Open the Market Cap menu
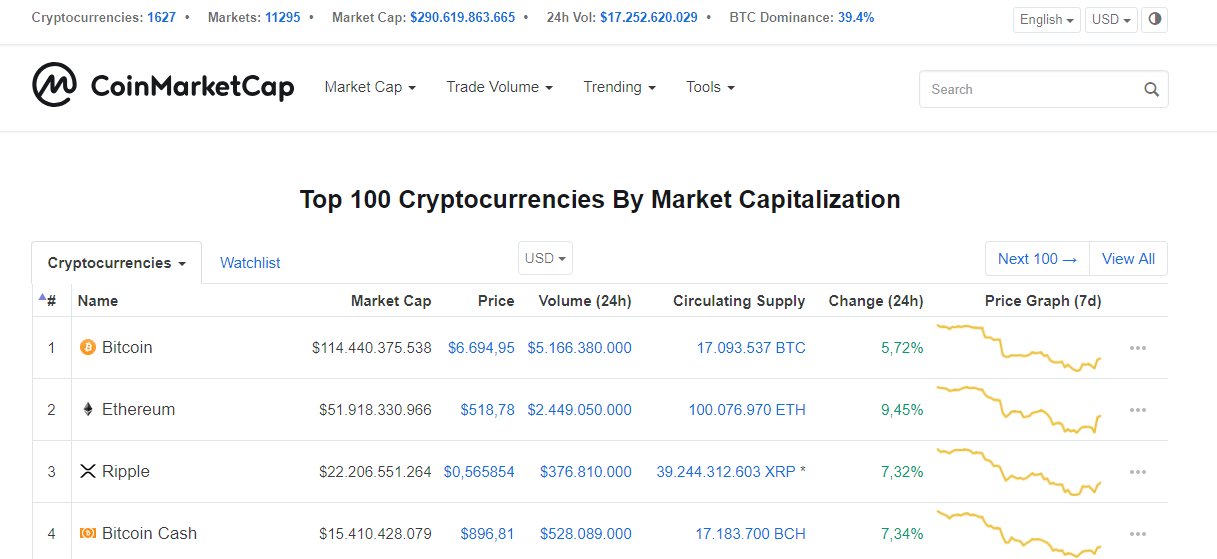 pos(370,87)
